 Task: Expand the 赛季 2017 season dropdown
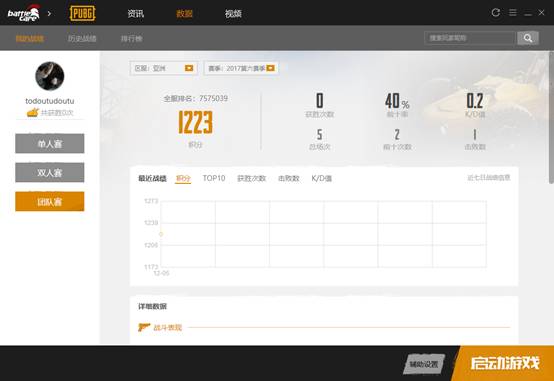(x=241, y=68)
